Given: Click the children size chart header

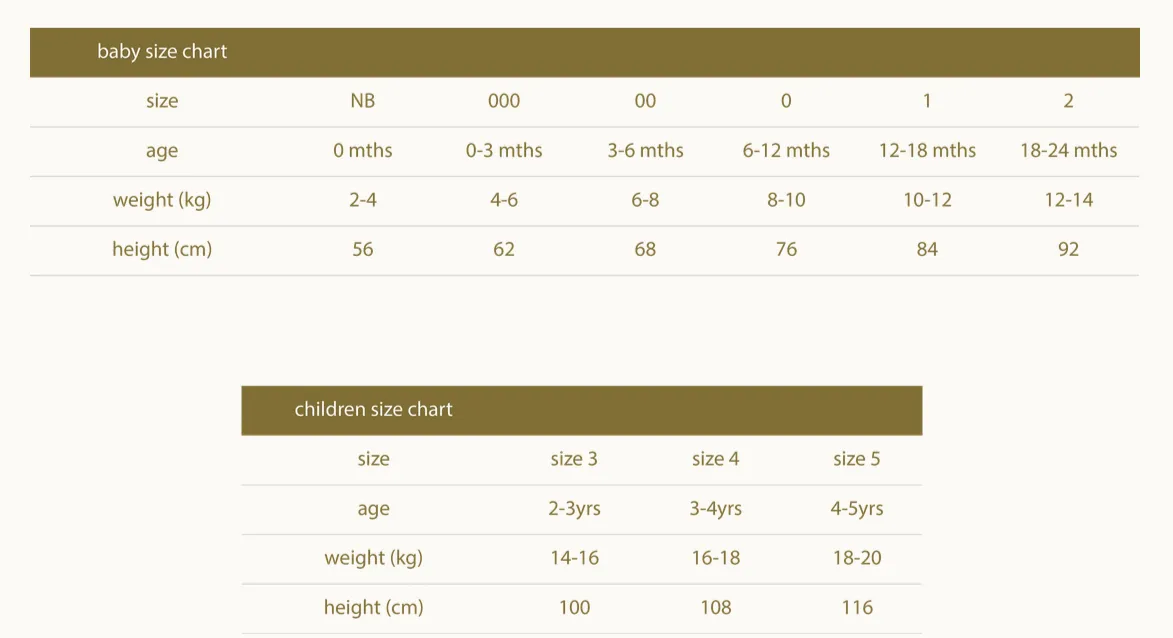Looking at the screenshot, I should click(x=581, y=410).
